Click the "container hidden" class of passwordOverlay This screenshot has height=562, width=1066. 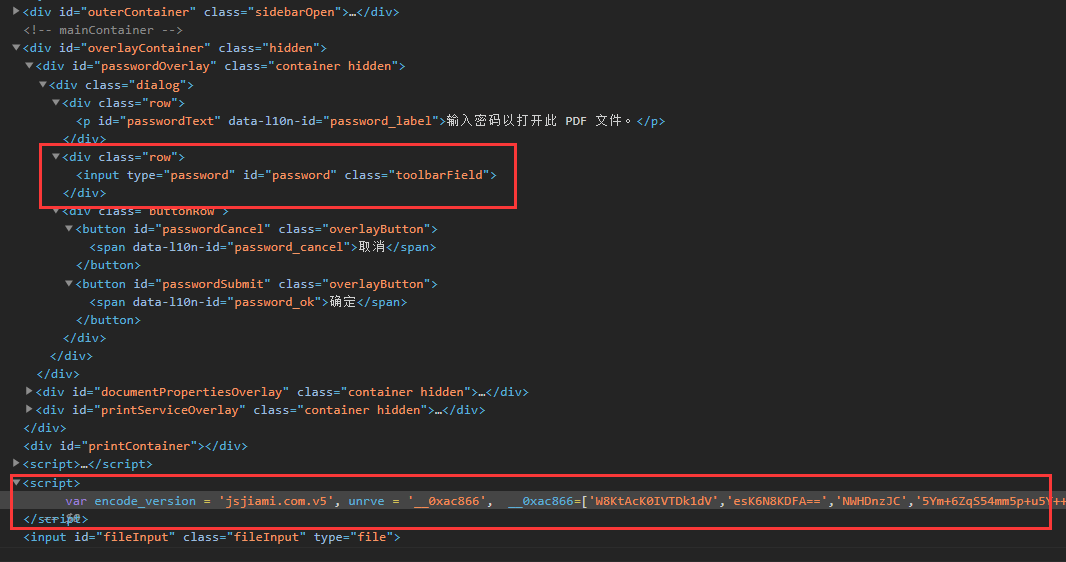(333, 66)
